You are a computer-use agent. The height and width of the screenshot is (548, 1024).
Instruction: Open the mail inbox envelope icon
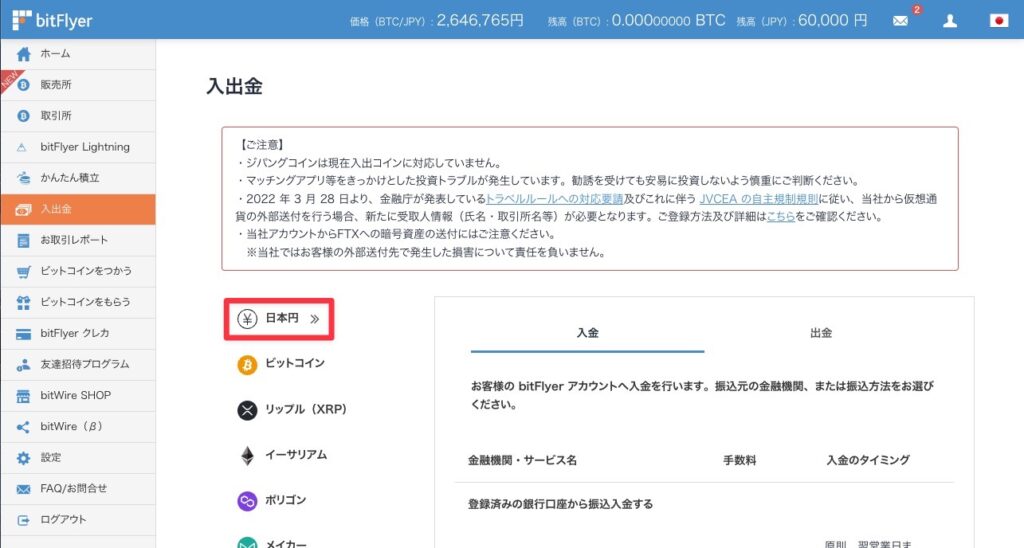click(x=900, y=21)
